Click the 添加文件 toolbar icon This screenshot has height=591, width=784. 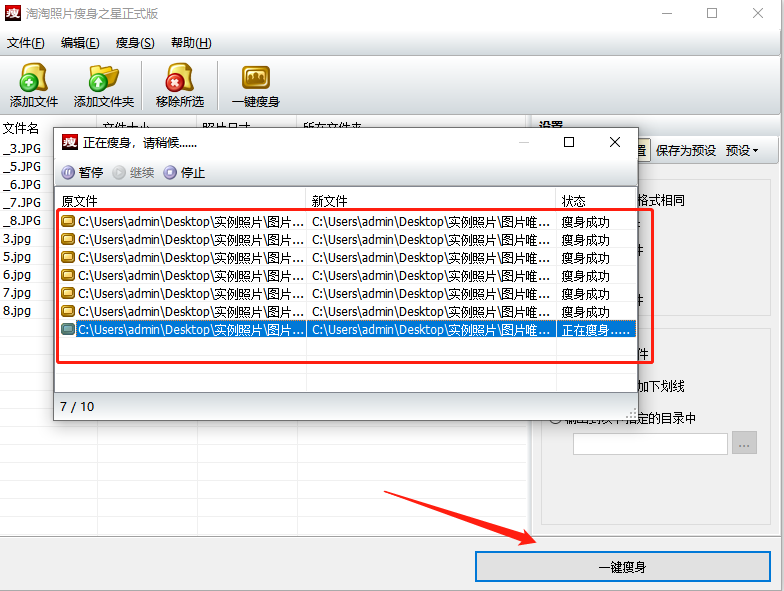pos(34,78)
